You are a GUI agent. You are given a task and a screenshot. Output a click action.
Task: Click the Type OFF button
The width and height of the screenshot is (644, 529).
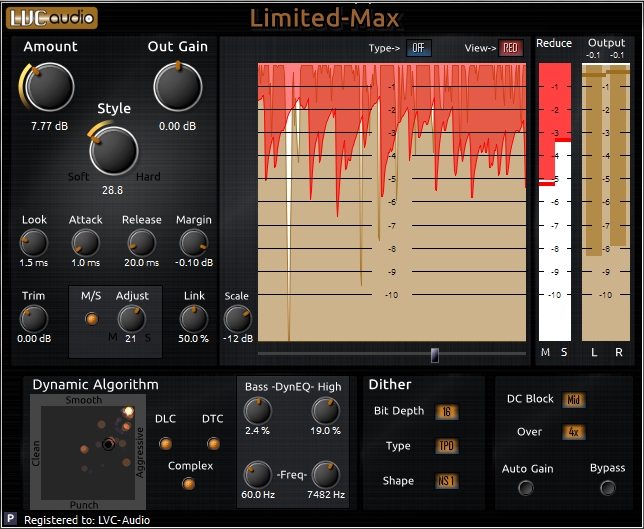pos(419,48)
